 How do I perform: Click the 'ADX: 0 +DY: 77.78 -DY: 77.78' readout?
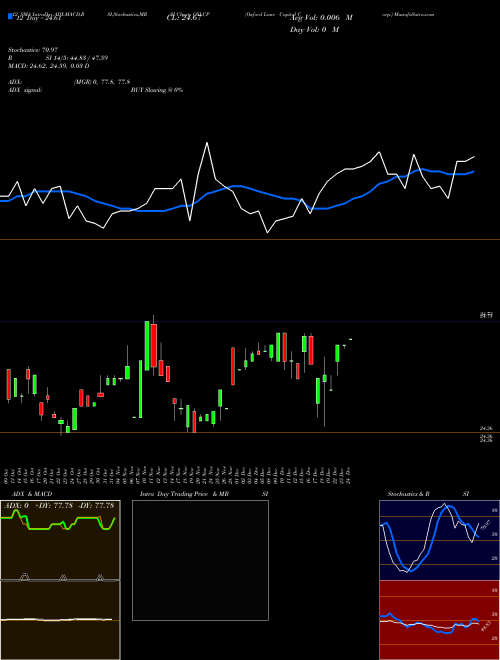click(59, 506)
